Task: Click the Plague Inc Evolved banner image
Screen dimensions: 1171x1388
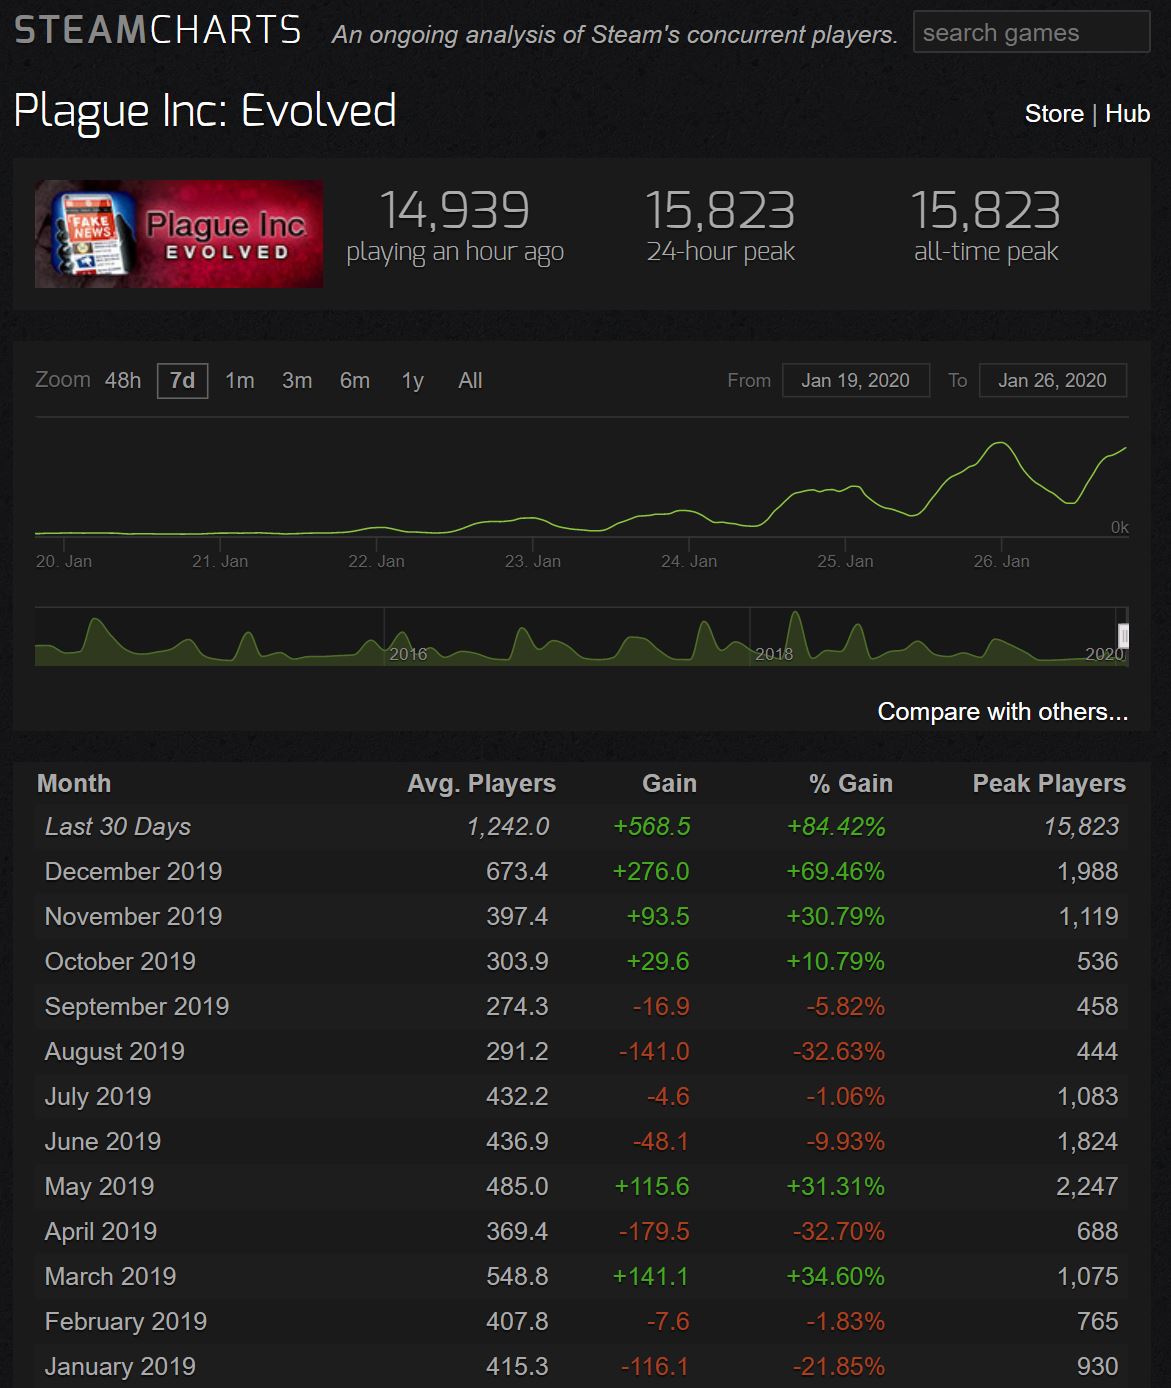Action: pyautogui.click(x=179, y=234)
